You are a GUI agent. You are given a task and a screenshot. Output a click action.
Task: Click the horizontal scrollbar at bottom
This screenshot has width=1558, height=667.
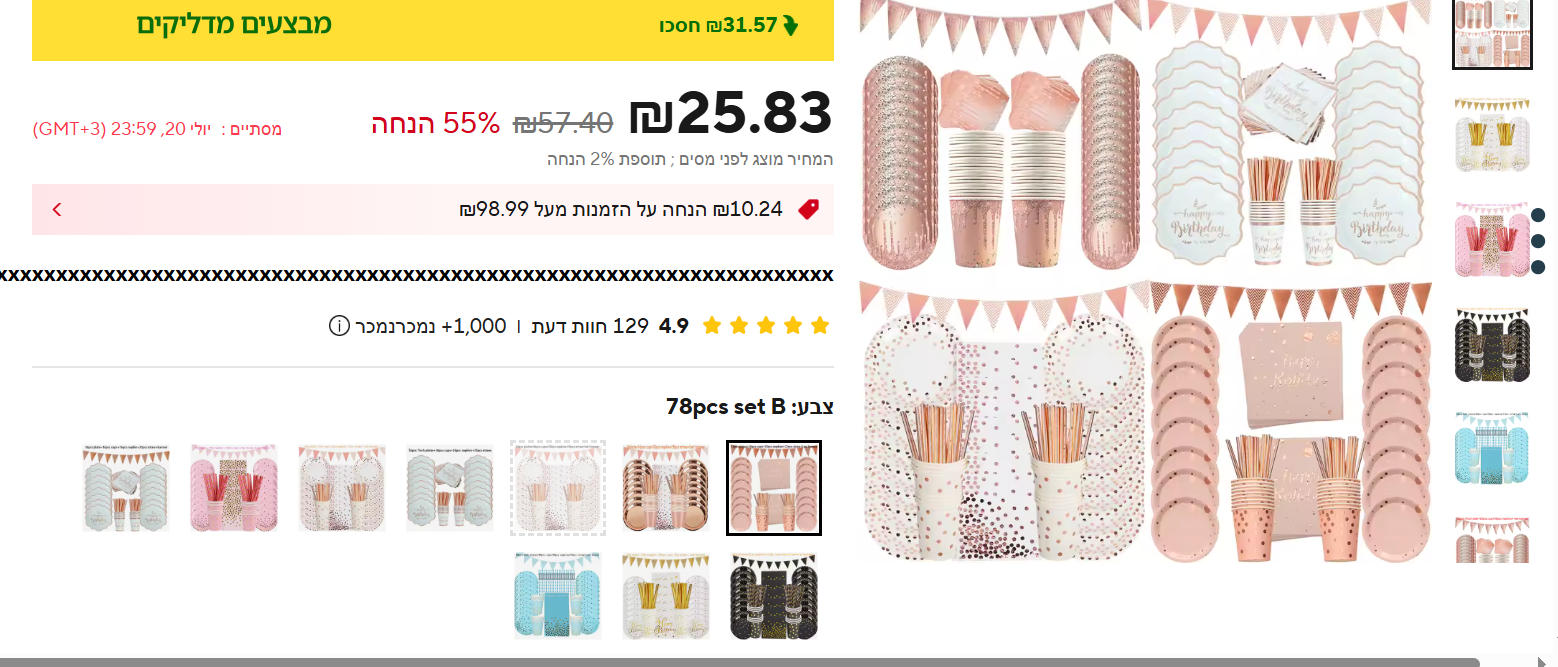coord(740,662)
